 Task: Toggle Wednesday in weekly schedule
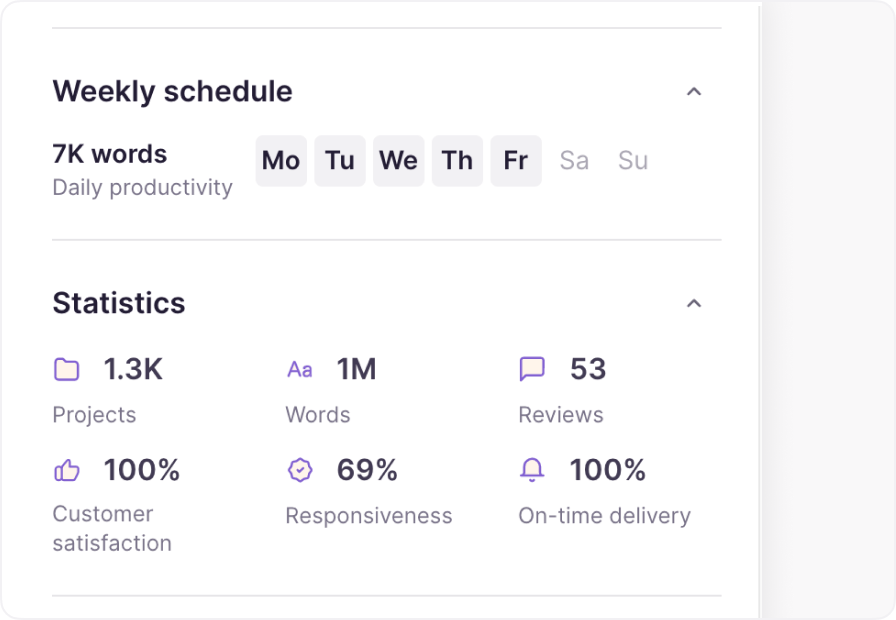399,161
